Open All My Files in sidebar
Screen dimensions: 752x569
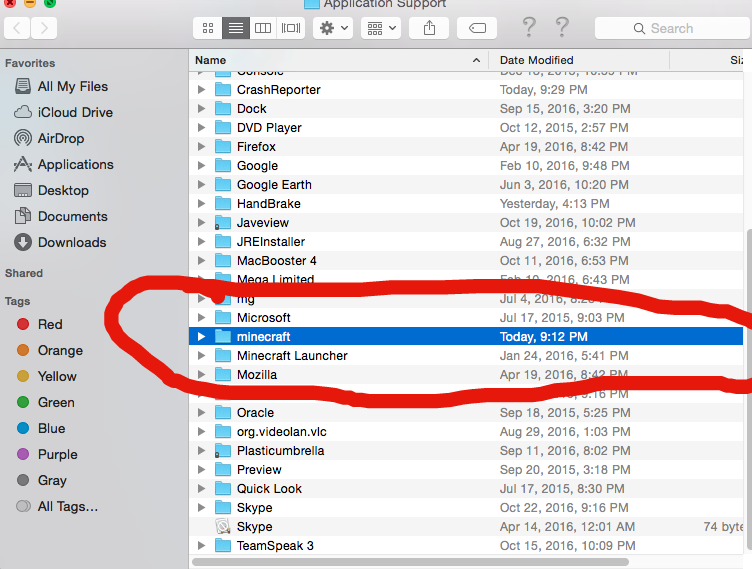[61, 86]
